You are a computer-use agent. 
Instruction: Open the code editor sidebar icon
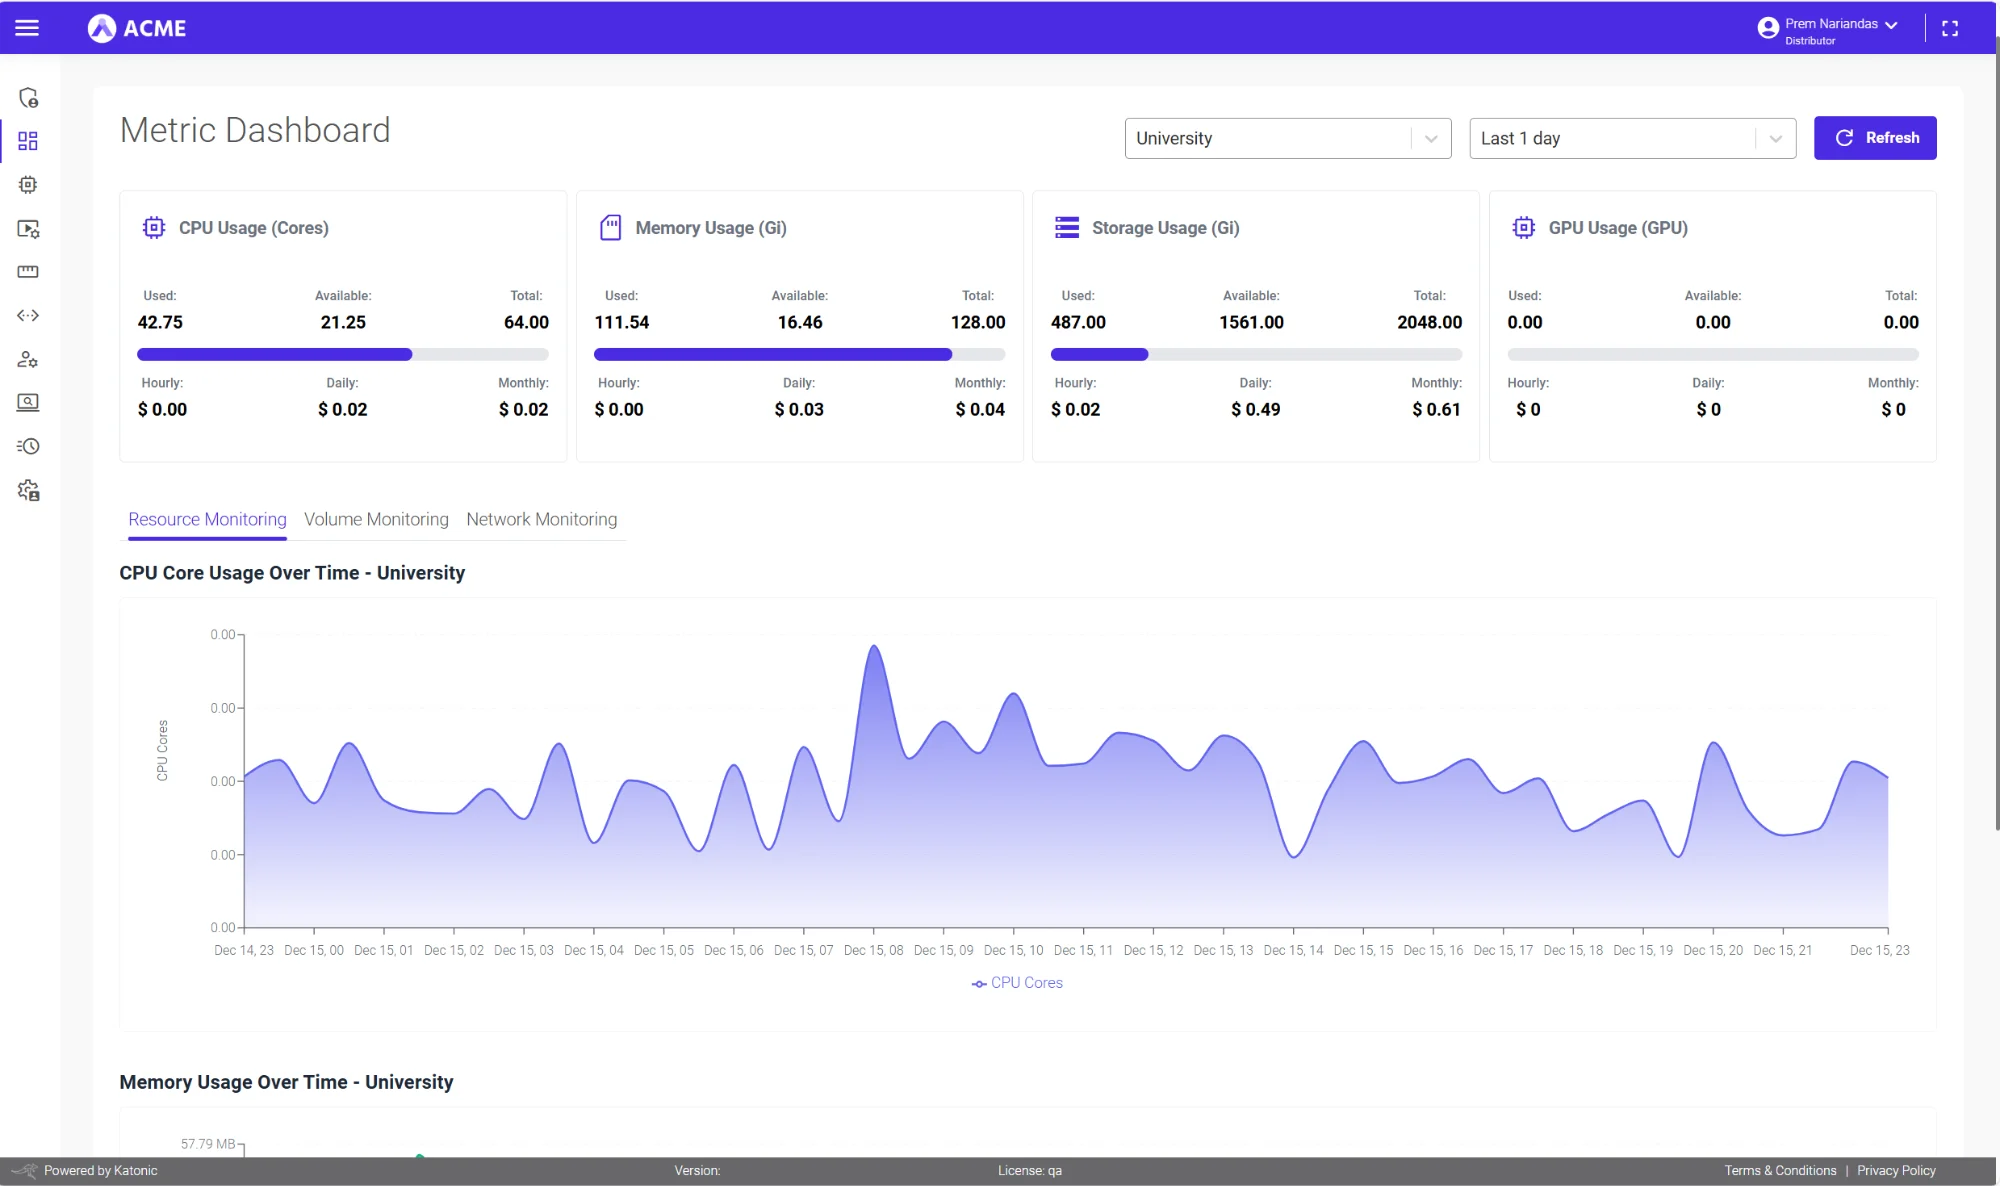[x=30, y=315]
